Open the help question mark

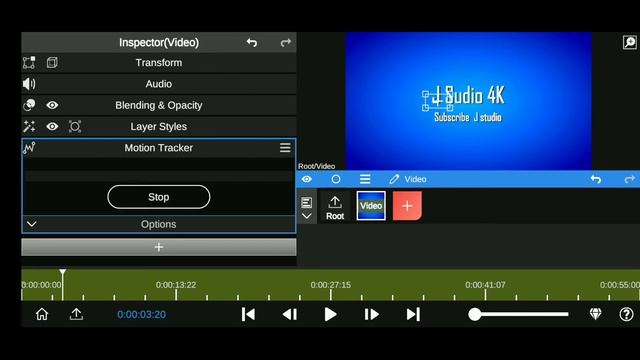click(x=627, y=314)
